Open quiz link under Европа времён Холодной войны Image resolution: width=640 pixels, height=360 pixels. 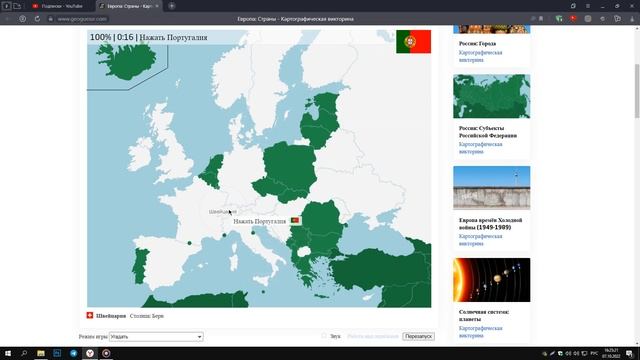[x=480, y=240]
